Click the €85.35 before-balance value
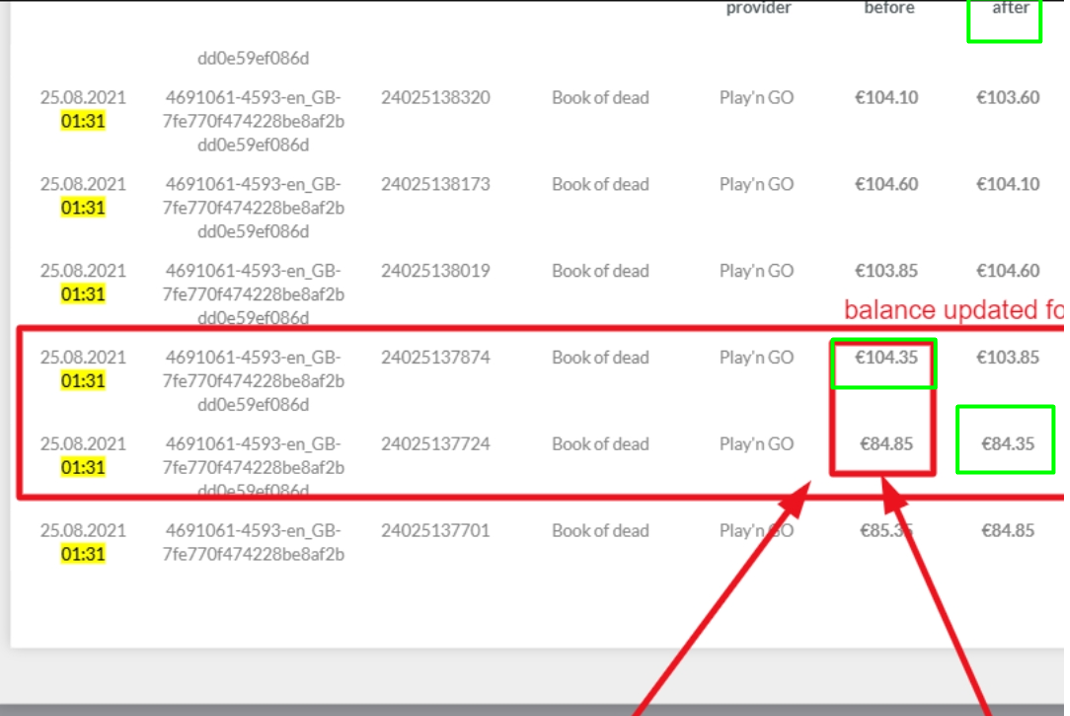Screen dimensions: 1070x716 [x=886, y=531]
